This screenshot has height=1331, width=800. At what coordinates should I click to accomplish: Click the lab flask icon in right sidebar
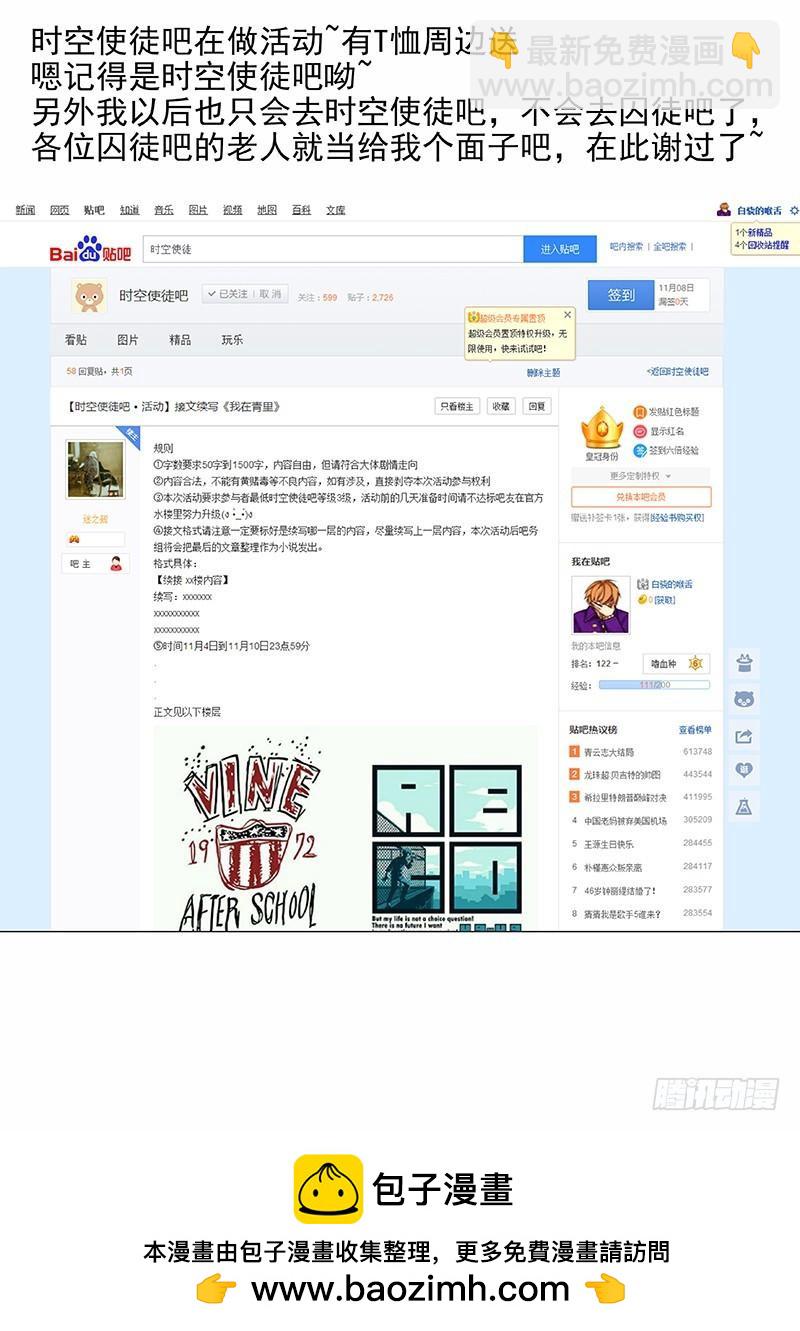[743, 807]
